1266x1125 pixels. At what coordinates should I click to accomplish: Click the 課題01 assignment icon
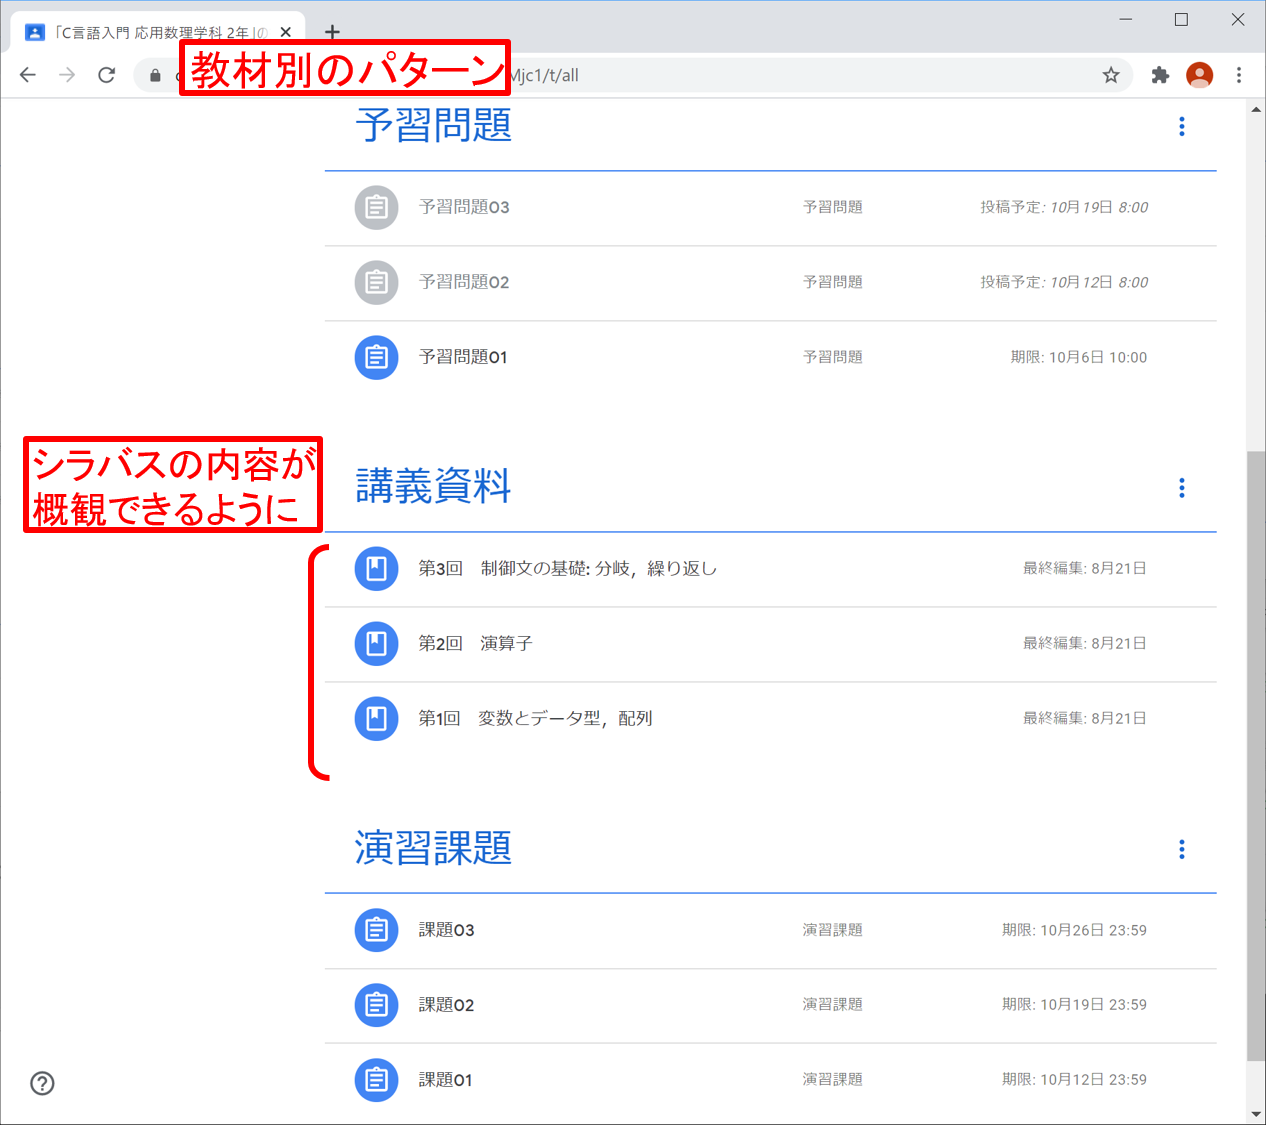click(x=377, y=1079)
